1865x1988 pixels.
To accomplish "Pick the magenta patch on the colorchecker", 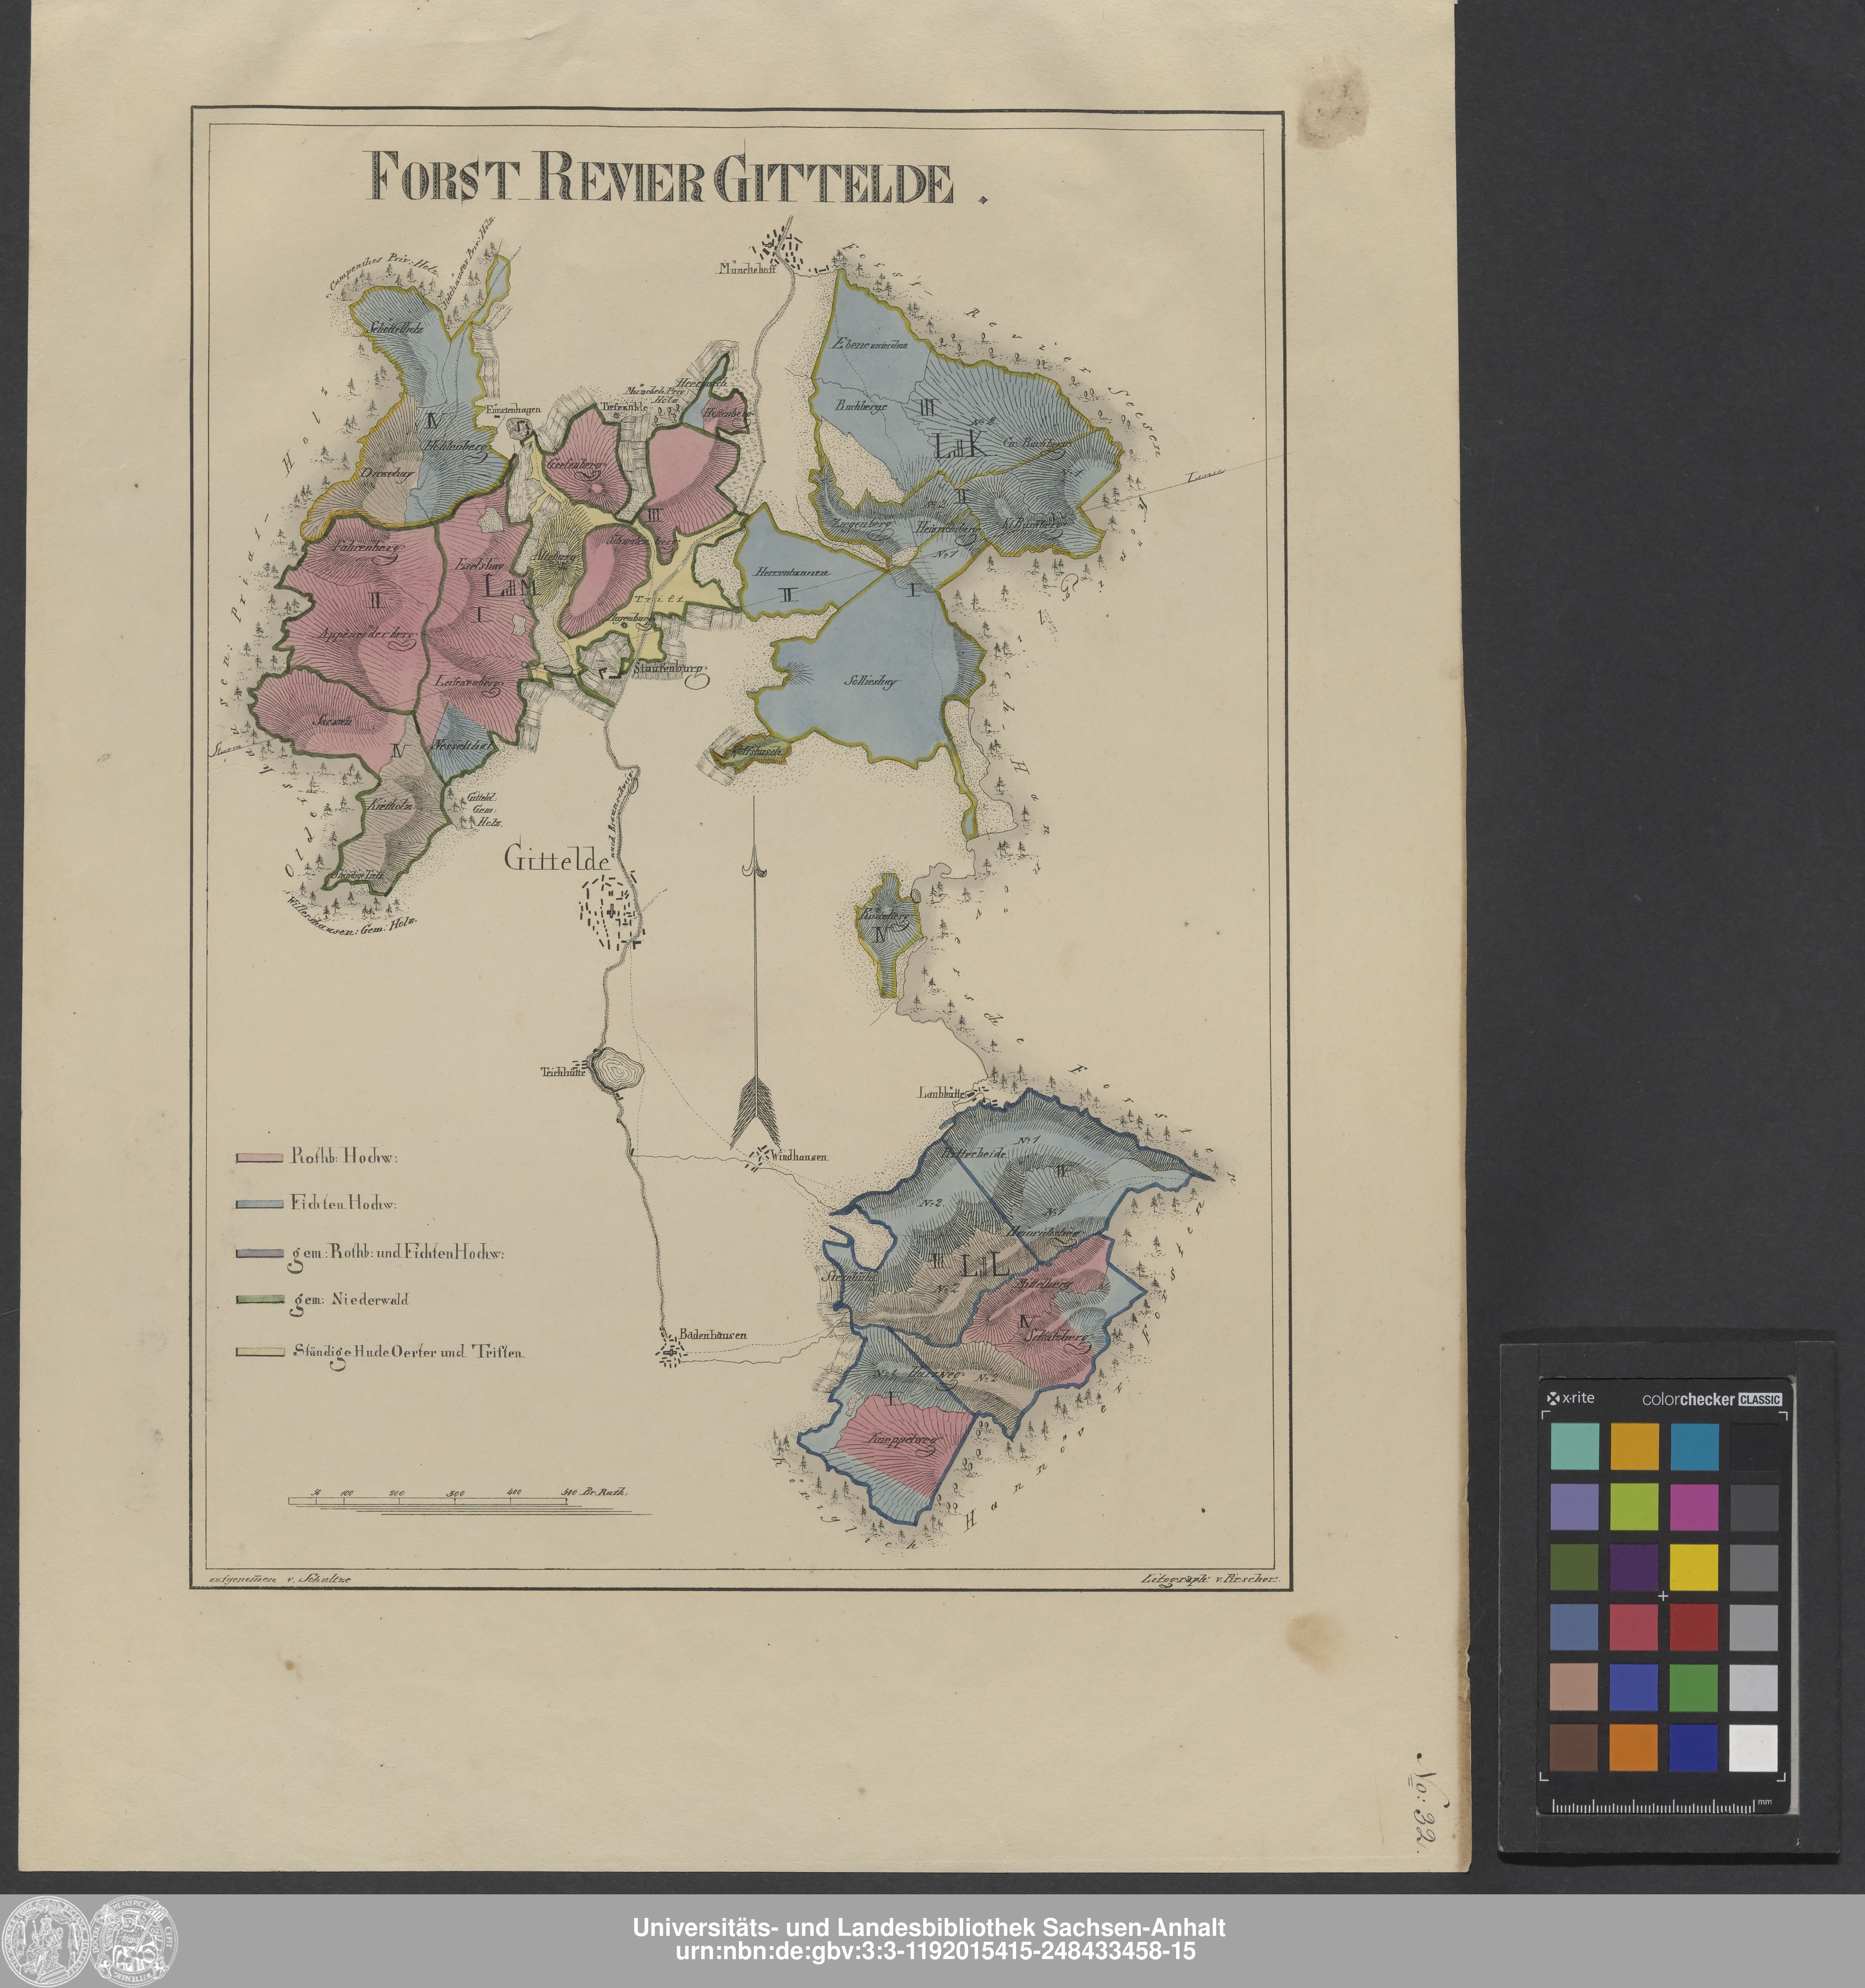I will (x=1694, y=1507).
